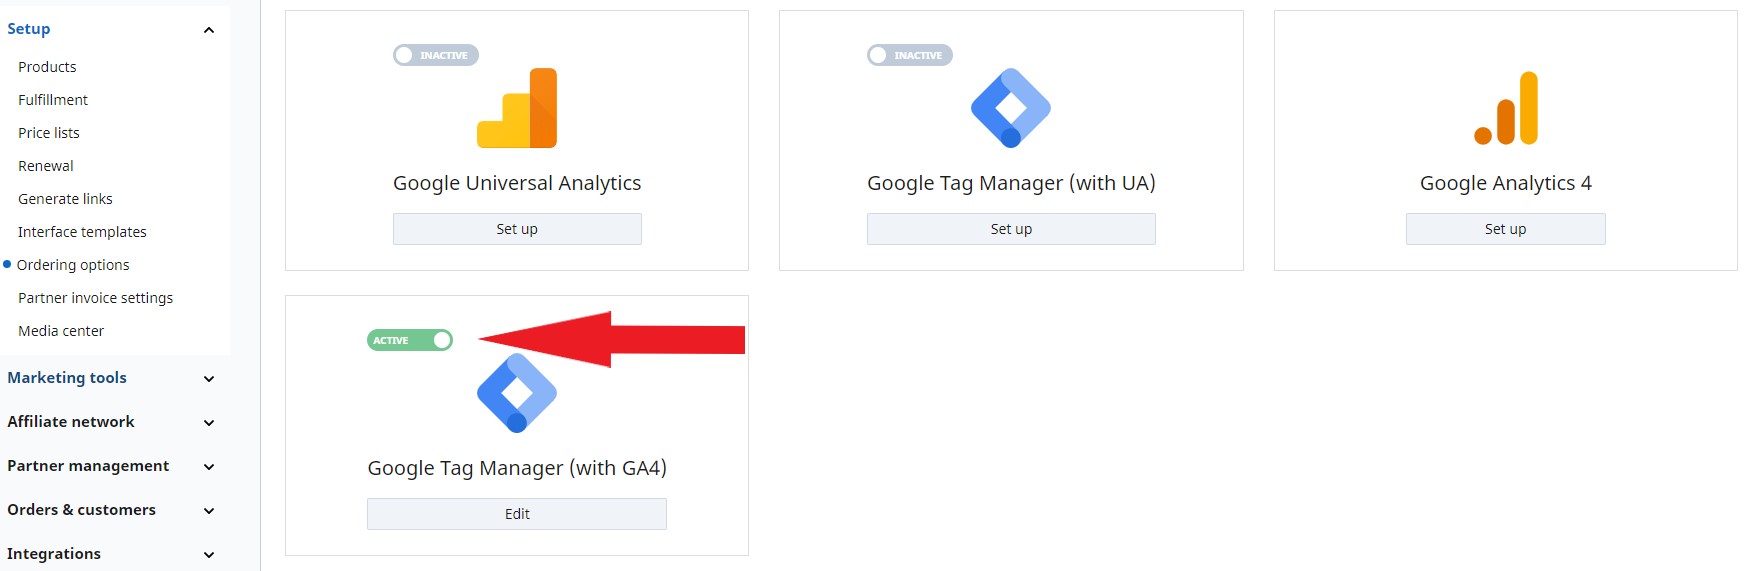This screenshot has height=571, width=1757.
Task: Click Set up under Google Analytics 4
Action: (x=1506, y=229)
